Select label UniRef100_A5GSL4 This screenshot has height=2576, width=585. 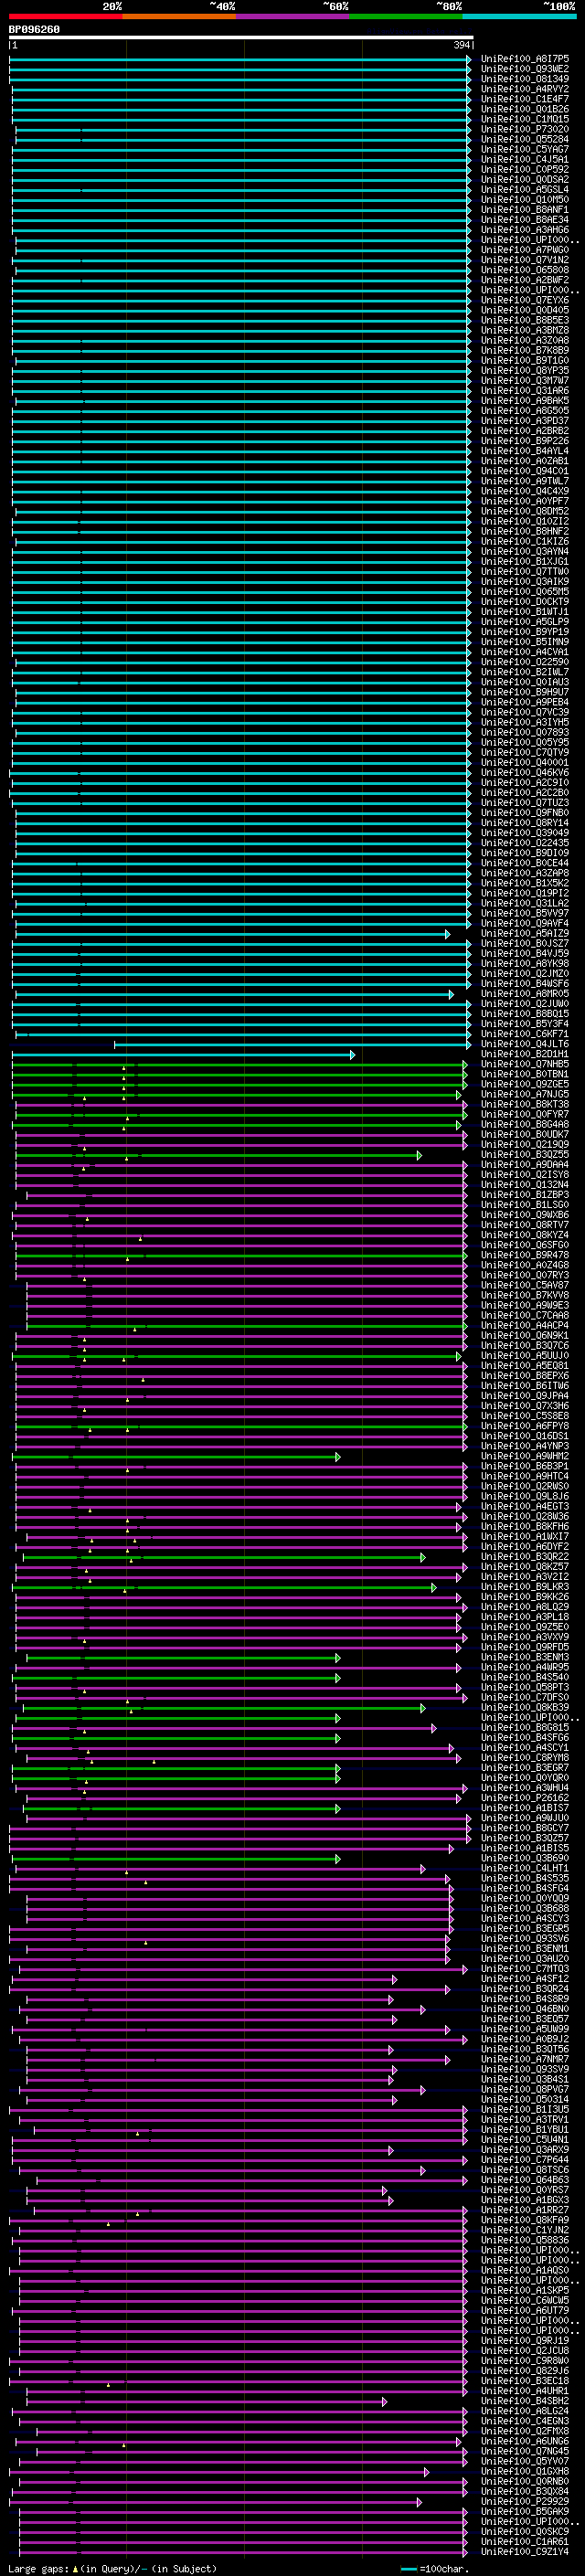[525, 189]
